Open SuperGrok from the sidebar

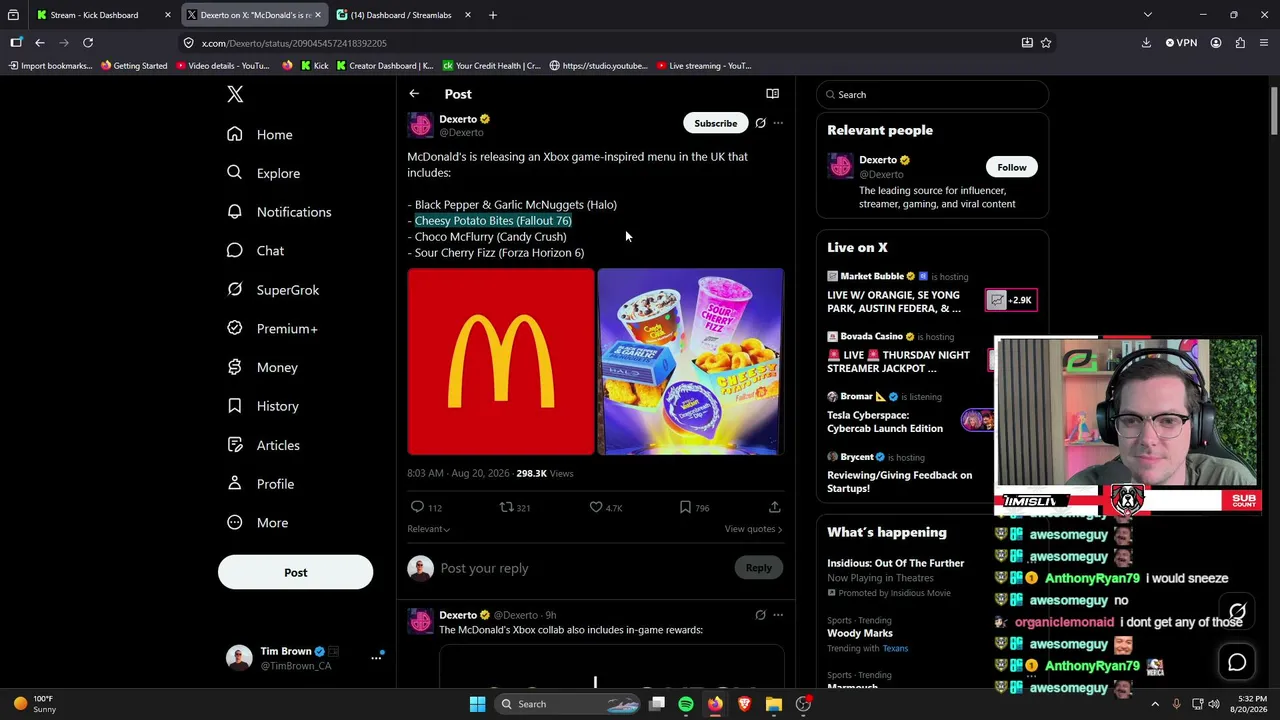(273, 290)
